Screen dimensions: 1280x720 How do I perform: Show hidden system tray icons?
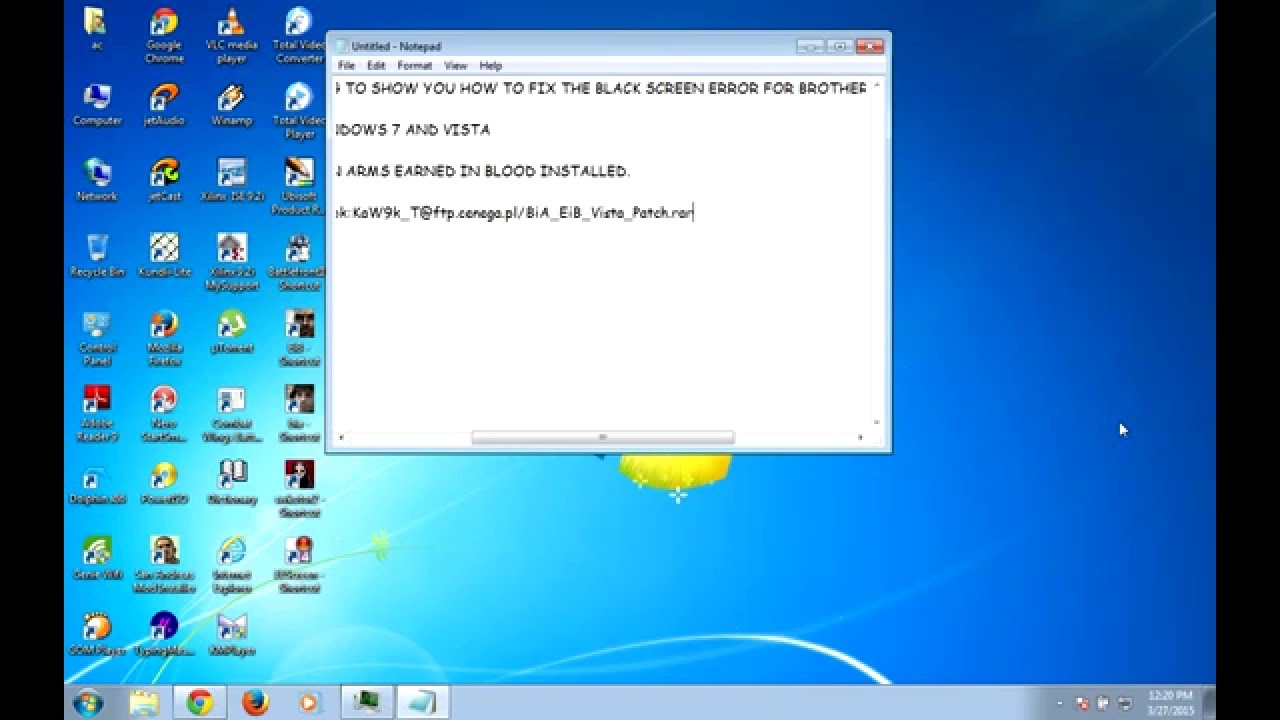click(x=1058, y=703)
